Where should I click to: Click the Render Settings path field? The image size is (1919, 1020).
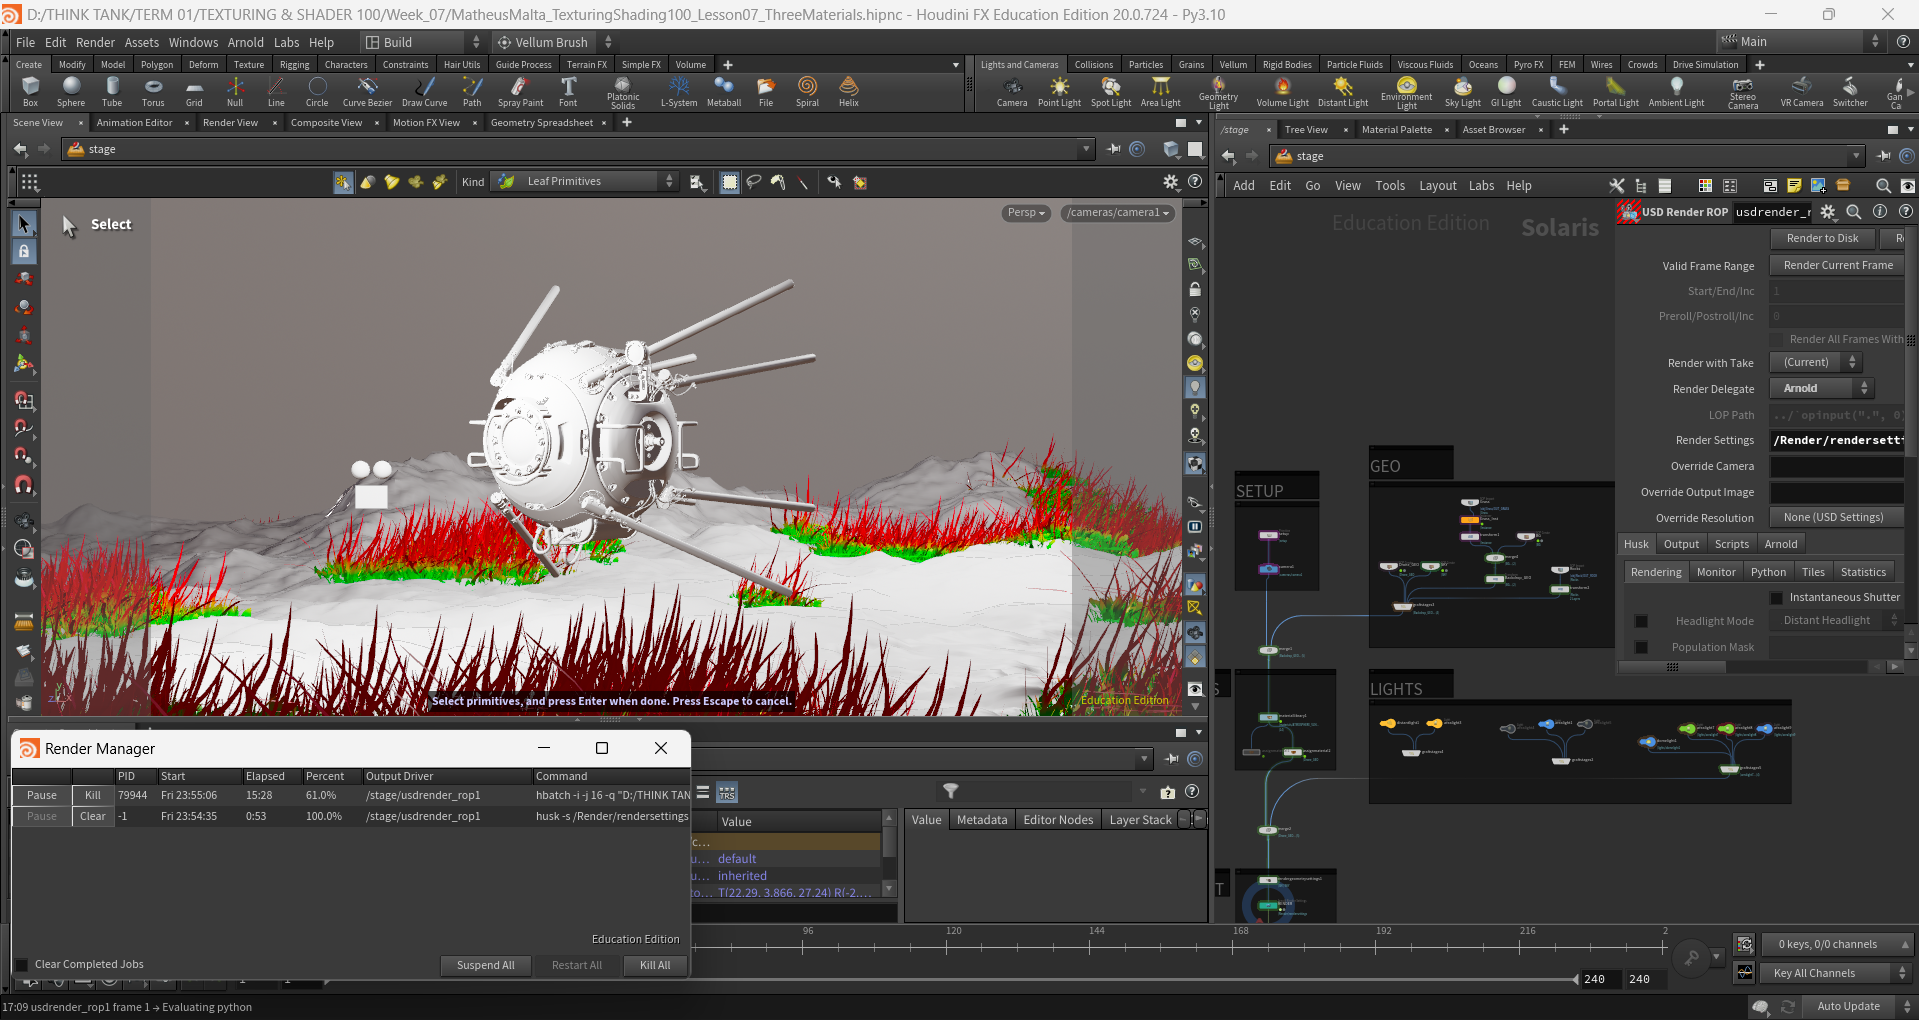(1837, 440)
